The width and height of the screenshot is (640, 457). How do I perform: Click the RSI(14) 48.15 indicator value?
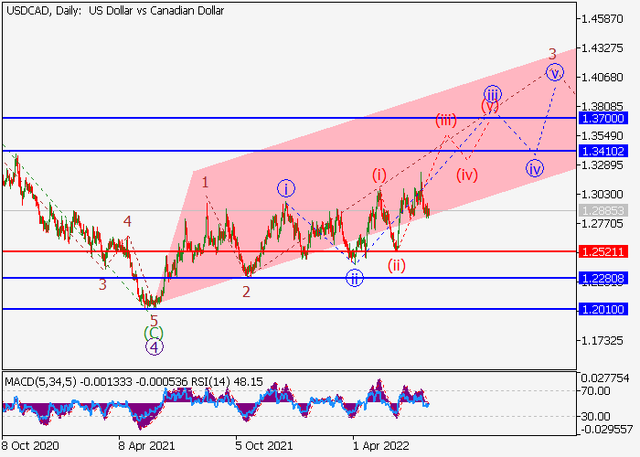pyautogui.click(x=227, y=382)
